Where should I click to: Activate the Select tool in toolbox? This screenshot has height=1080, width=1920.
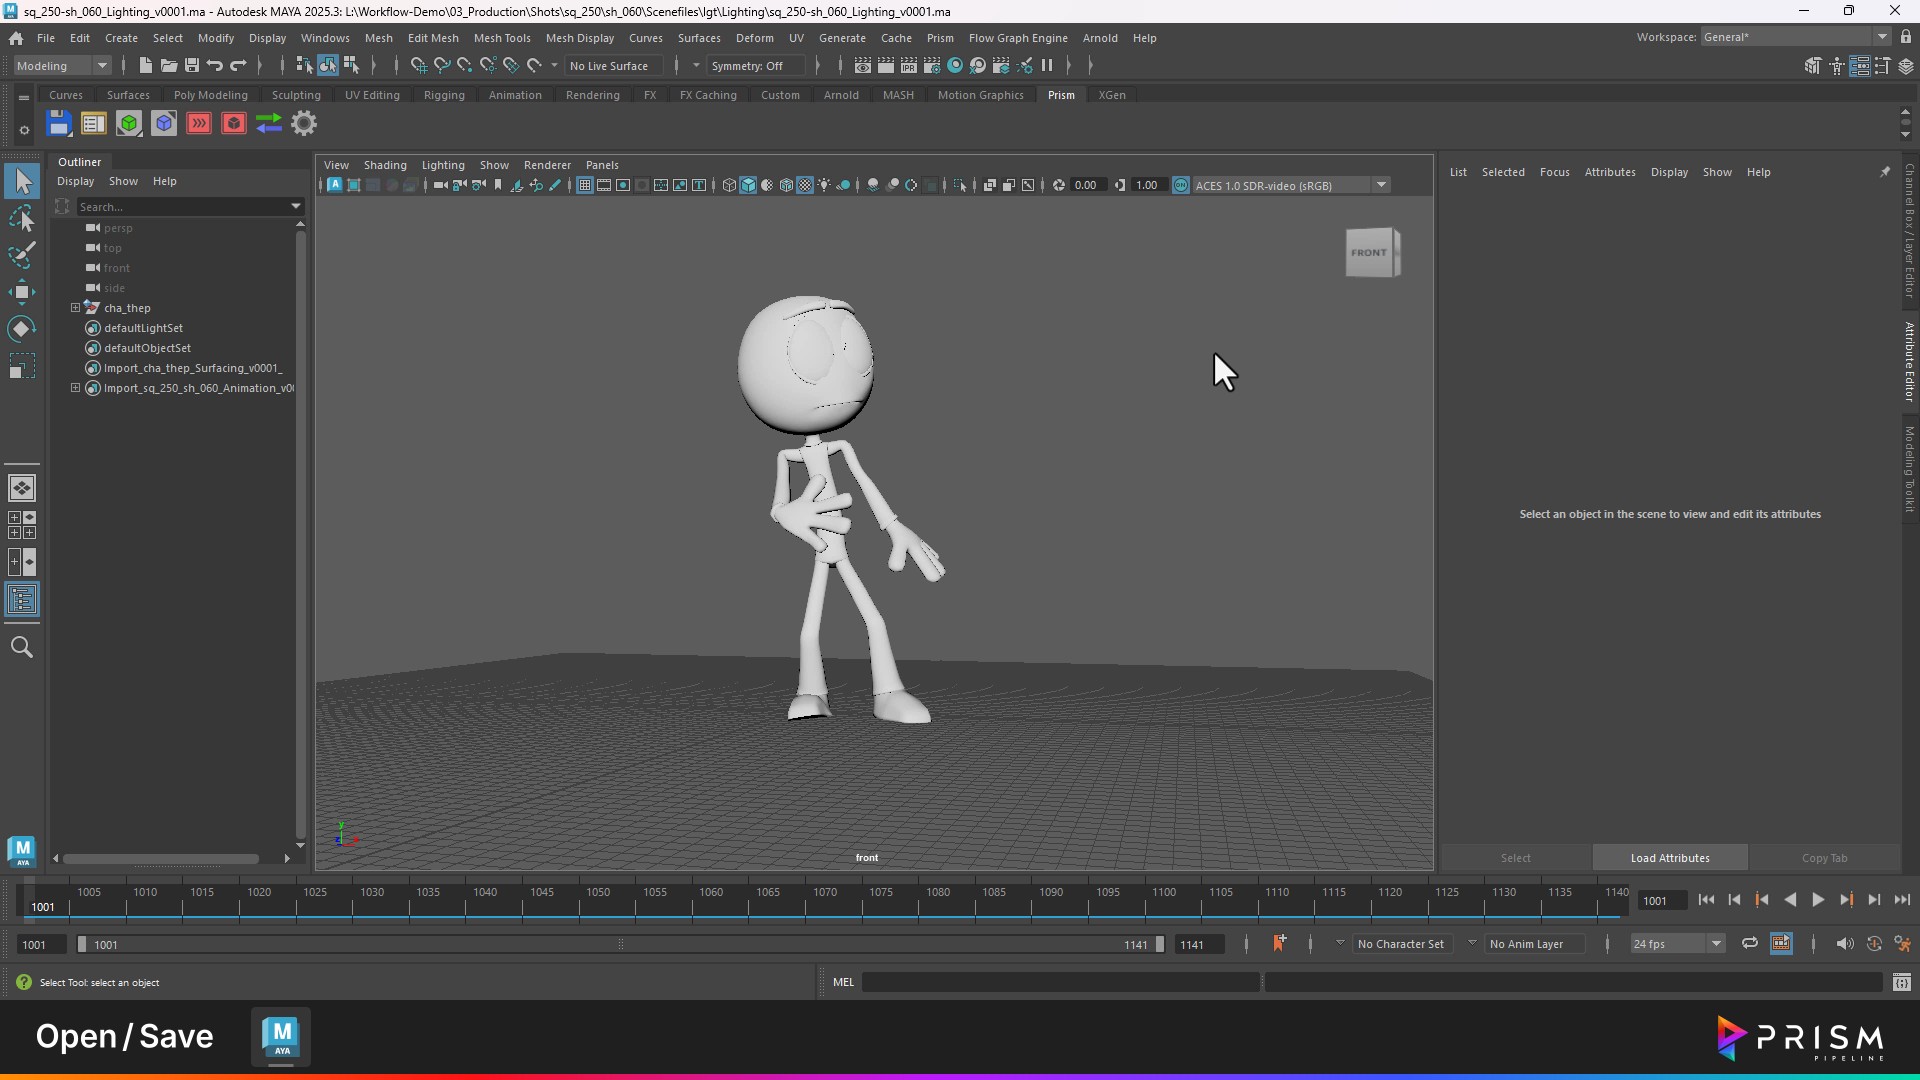[22, 181]
